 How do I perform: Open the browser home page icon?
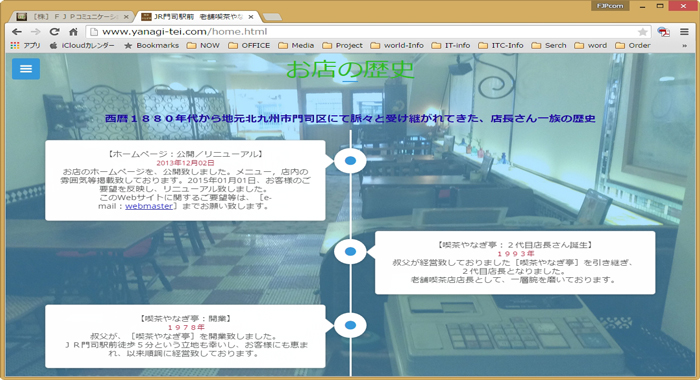tap(74, 32)
